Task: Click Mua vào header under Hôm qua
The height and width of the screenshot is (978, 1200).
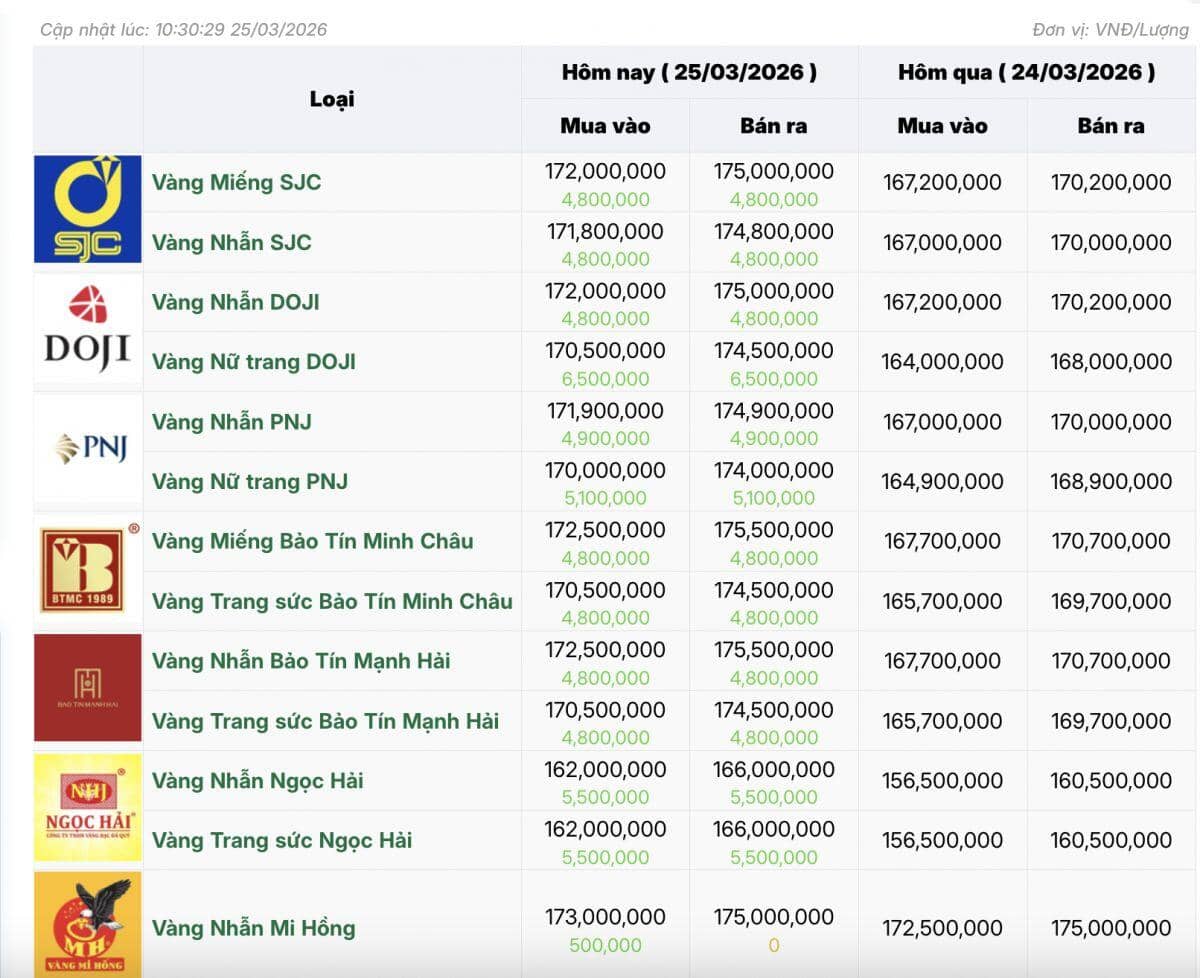Action: pos(942,126)
